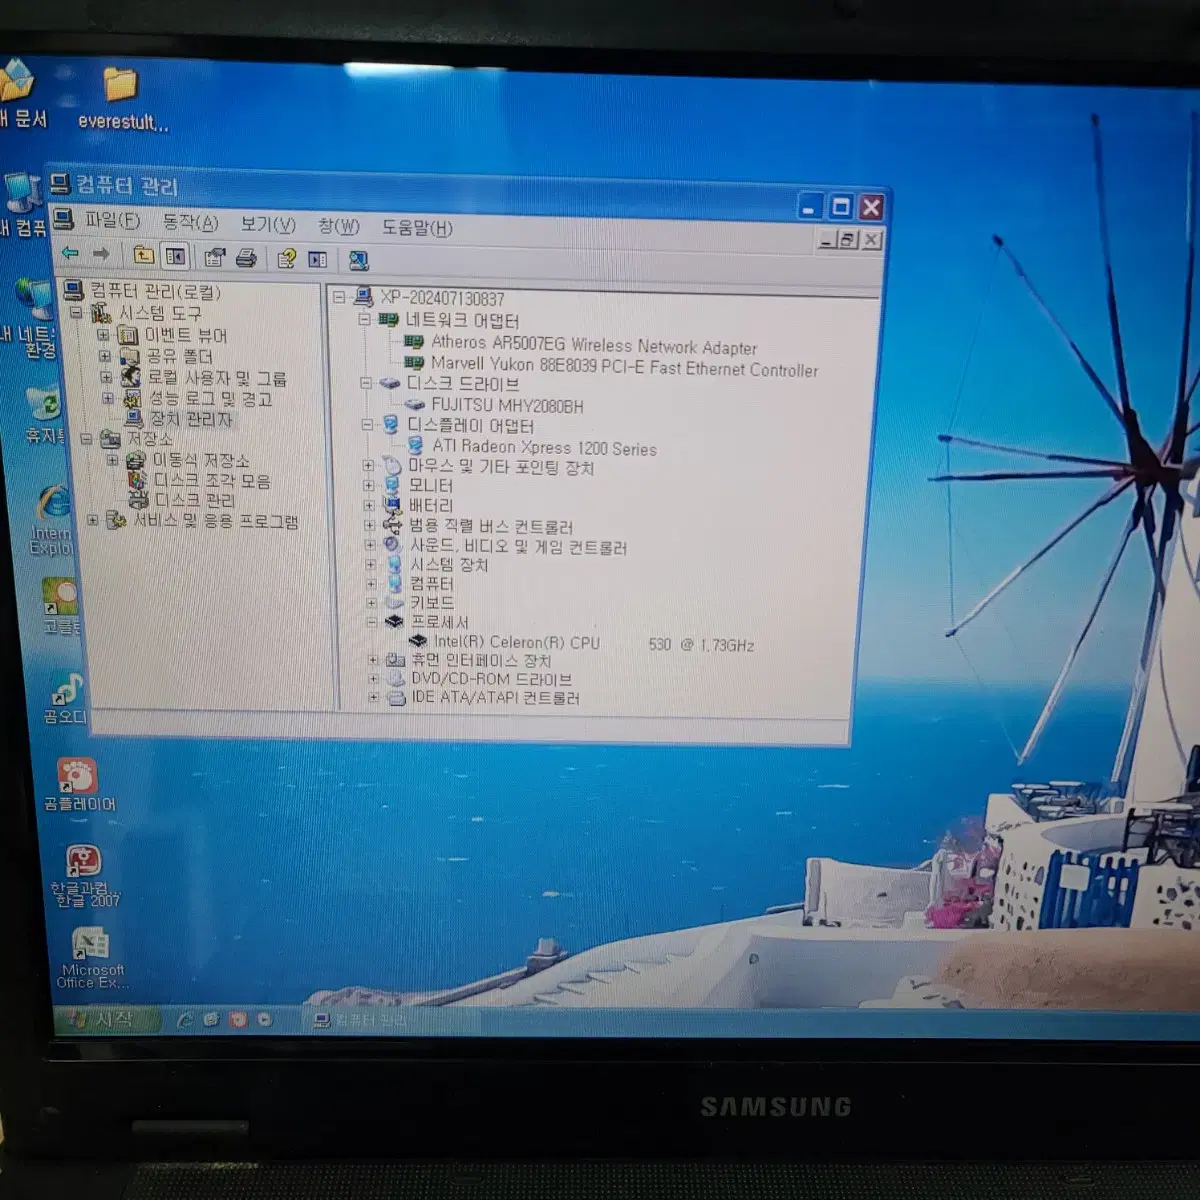The height and width of the screenshot is (1200, 1200).
Task: Select the 시스템 장치 category
Action: pyautogui.click(x=449, y=565)
